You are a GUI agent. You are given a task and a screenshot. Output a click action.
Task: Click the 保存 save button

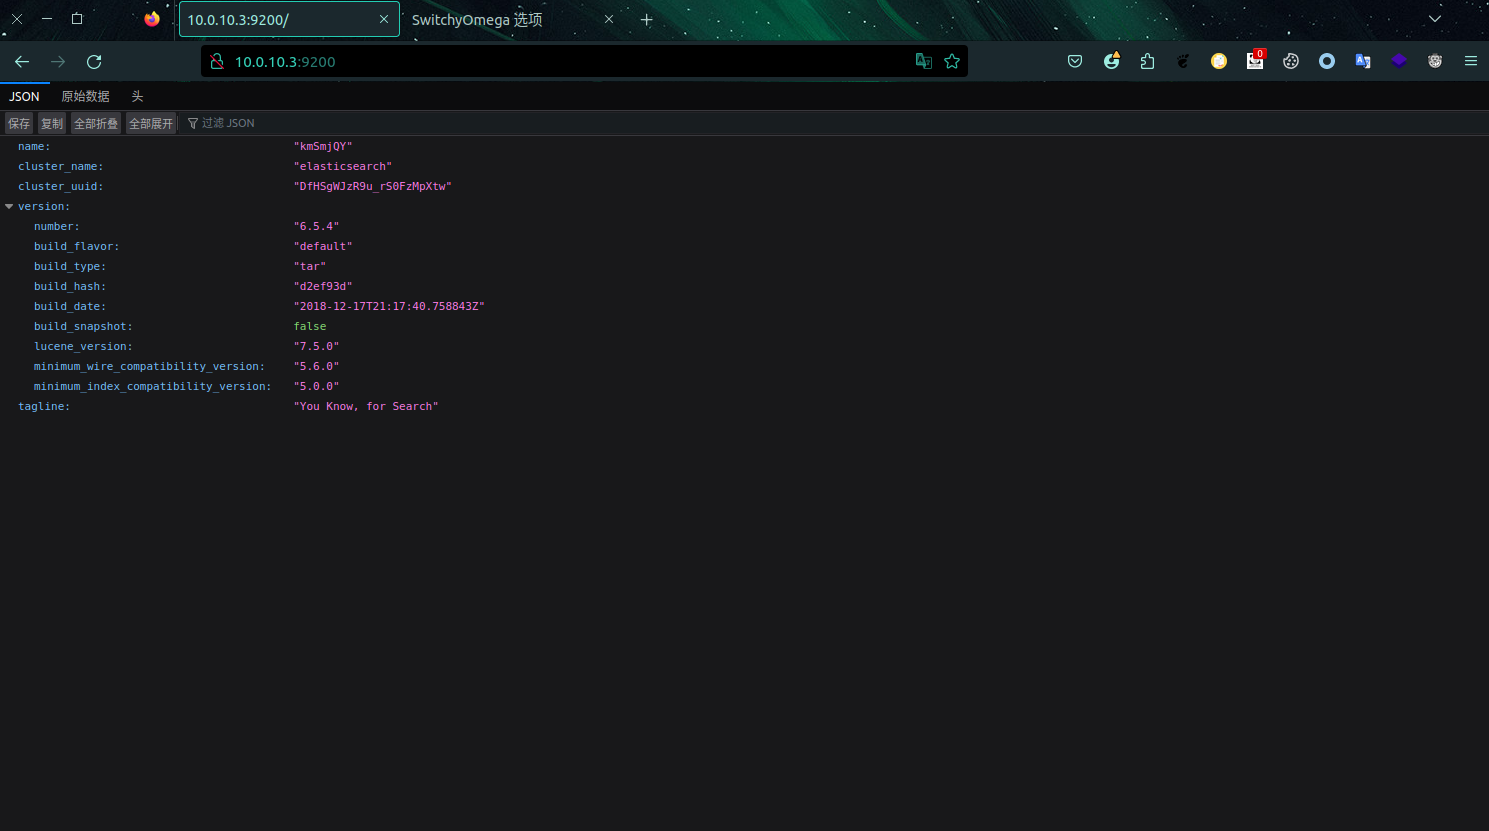tap(19, 123)
